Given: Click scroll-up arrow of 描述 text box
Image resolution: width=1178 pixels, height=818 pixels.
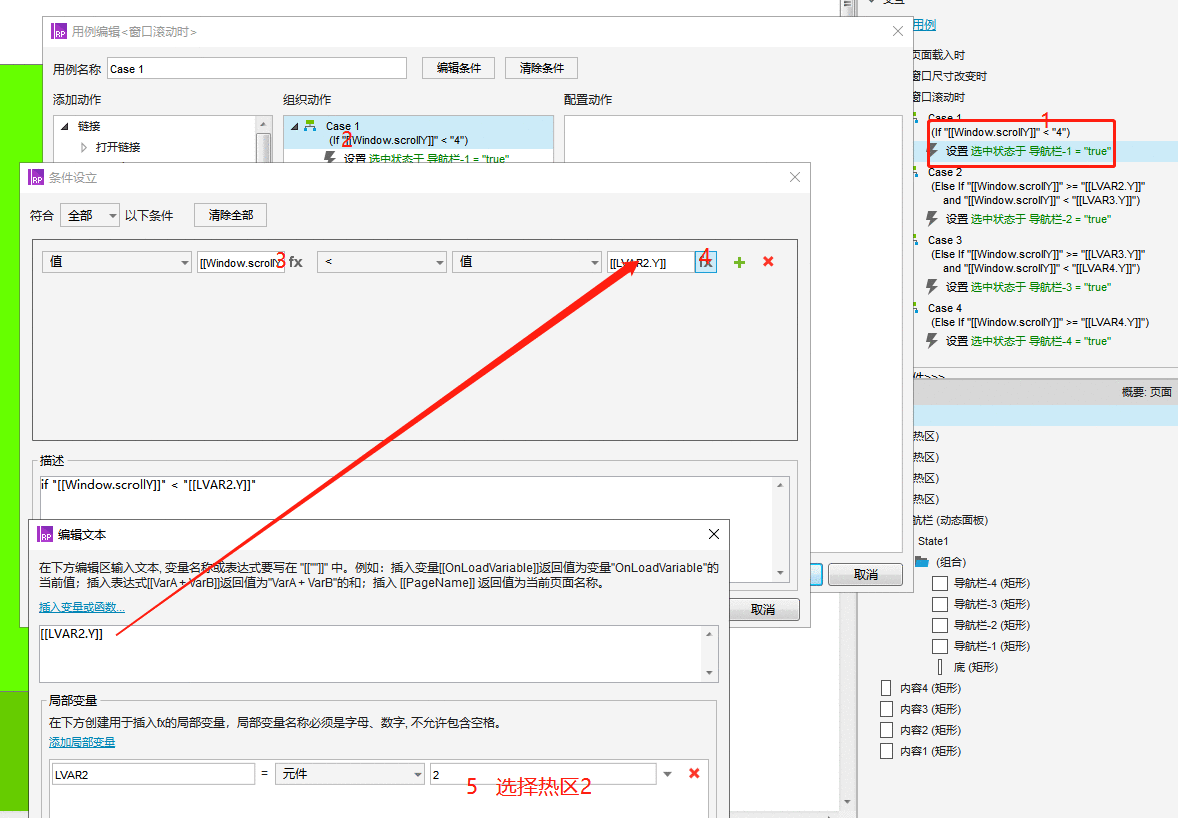Looking at the screenshot, I should point(780,485).
